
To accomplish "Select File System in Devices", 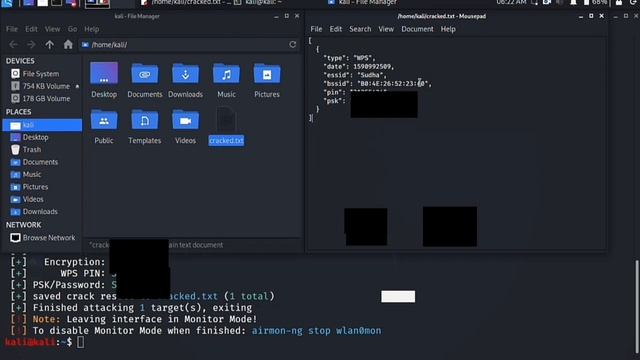I will click(41, 73).
